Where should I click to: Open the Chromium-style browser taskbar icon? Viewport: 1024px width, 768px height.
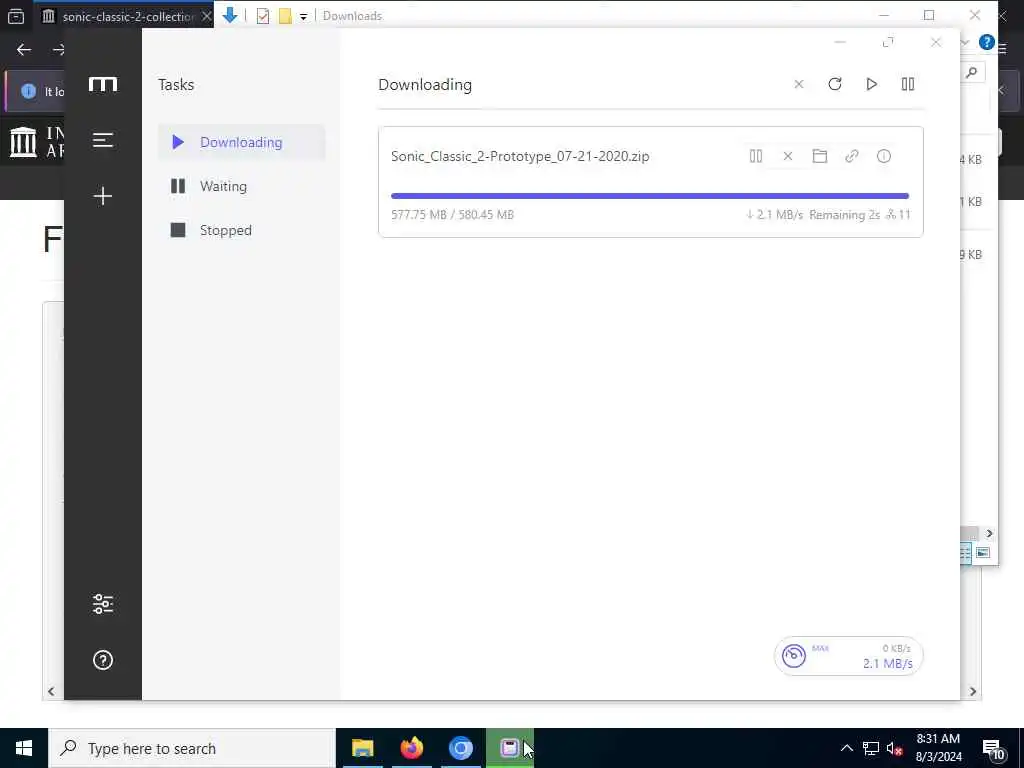(x=460, y=748)
